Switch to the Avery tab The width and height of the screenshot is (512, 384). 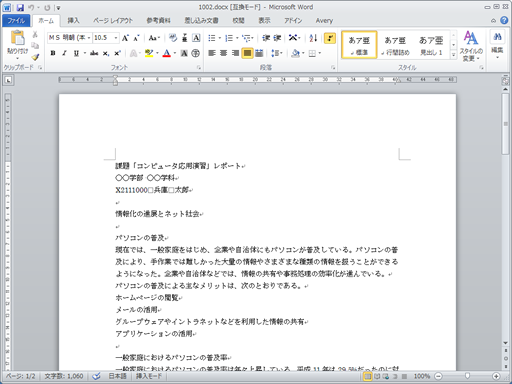tap(324, 21)
